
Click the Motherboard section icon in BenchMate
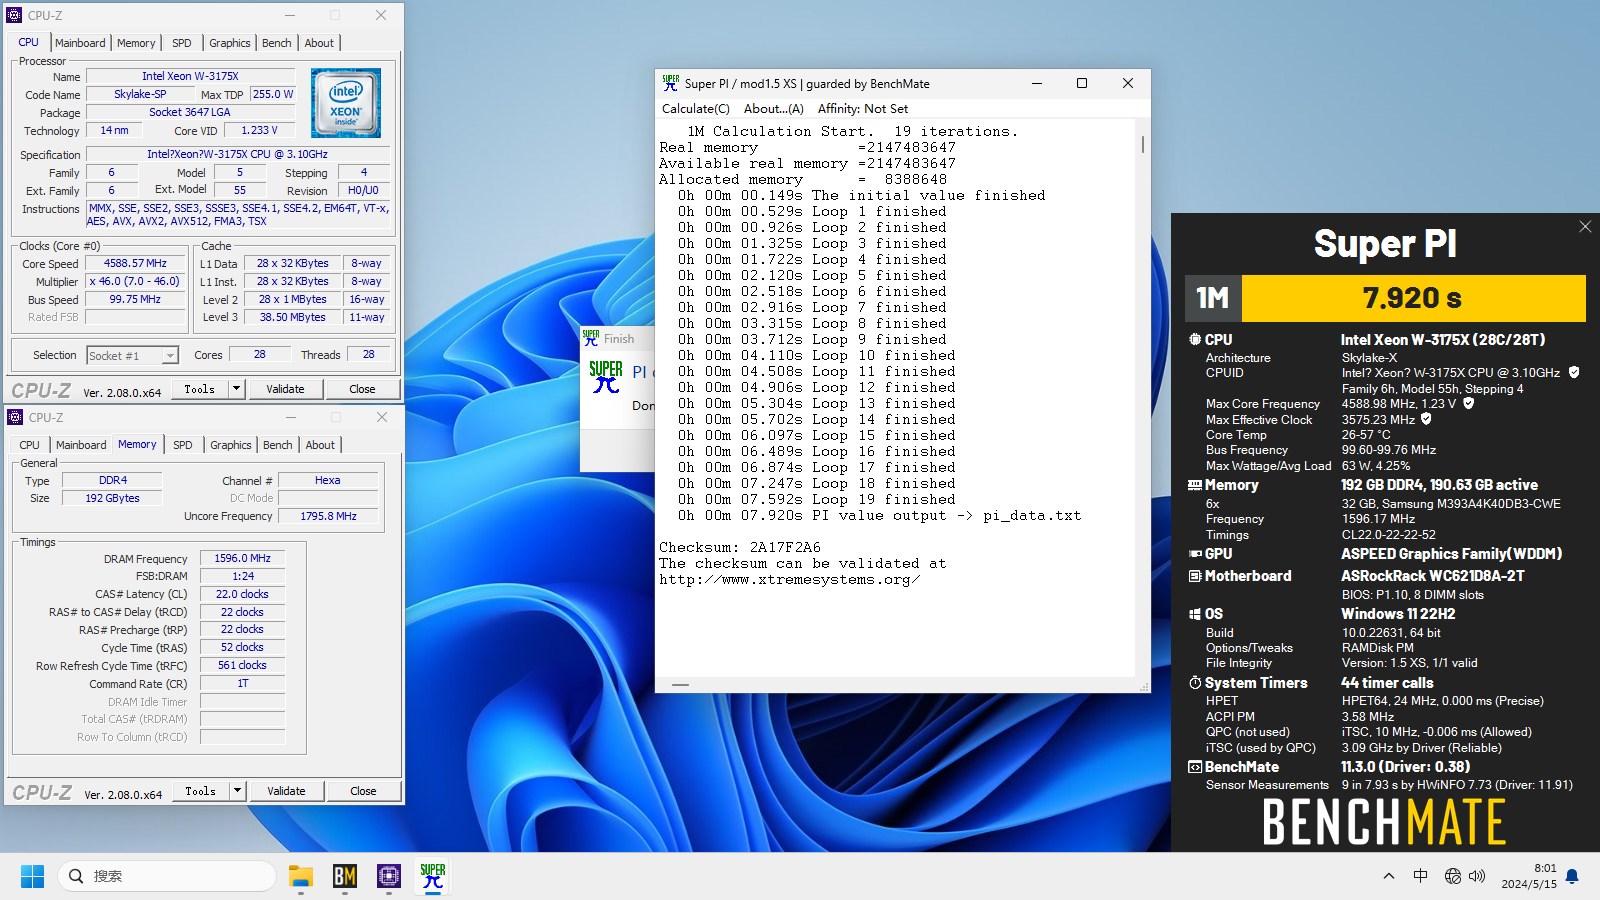click(x=1194, y=576)
